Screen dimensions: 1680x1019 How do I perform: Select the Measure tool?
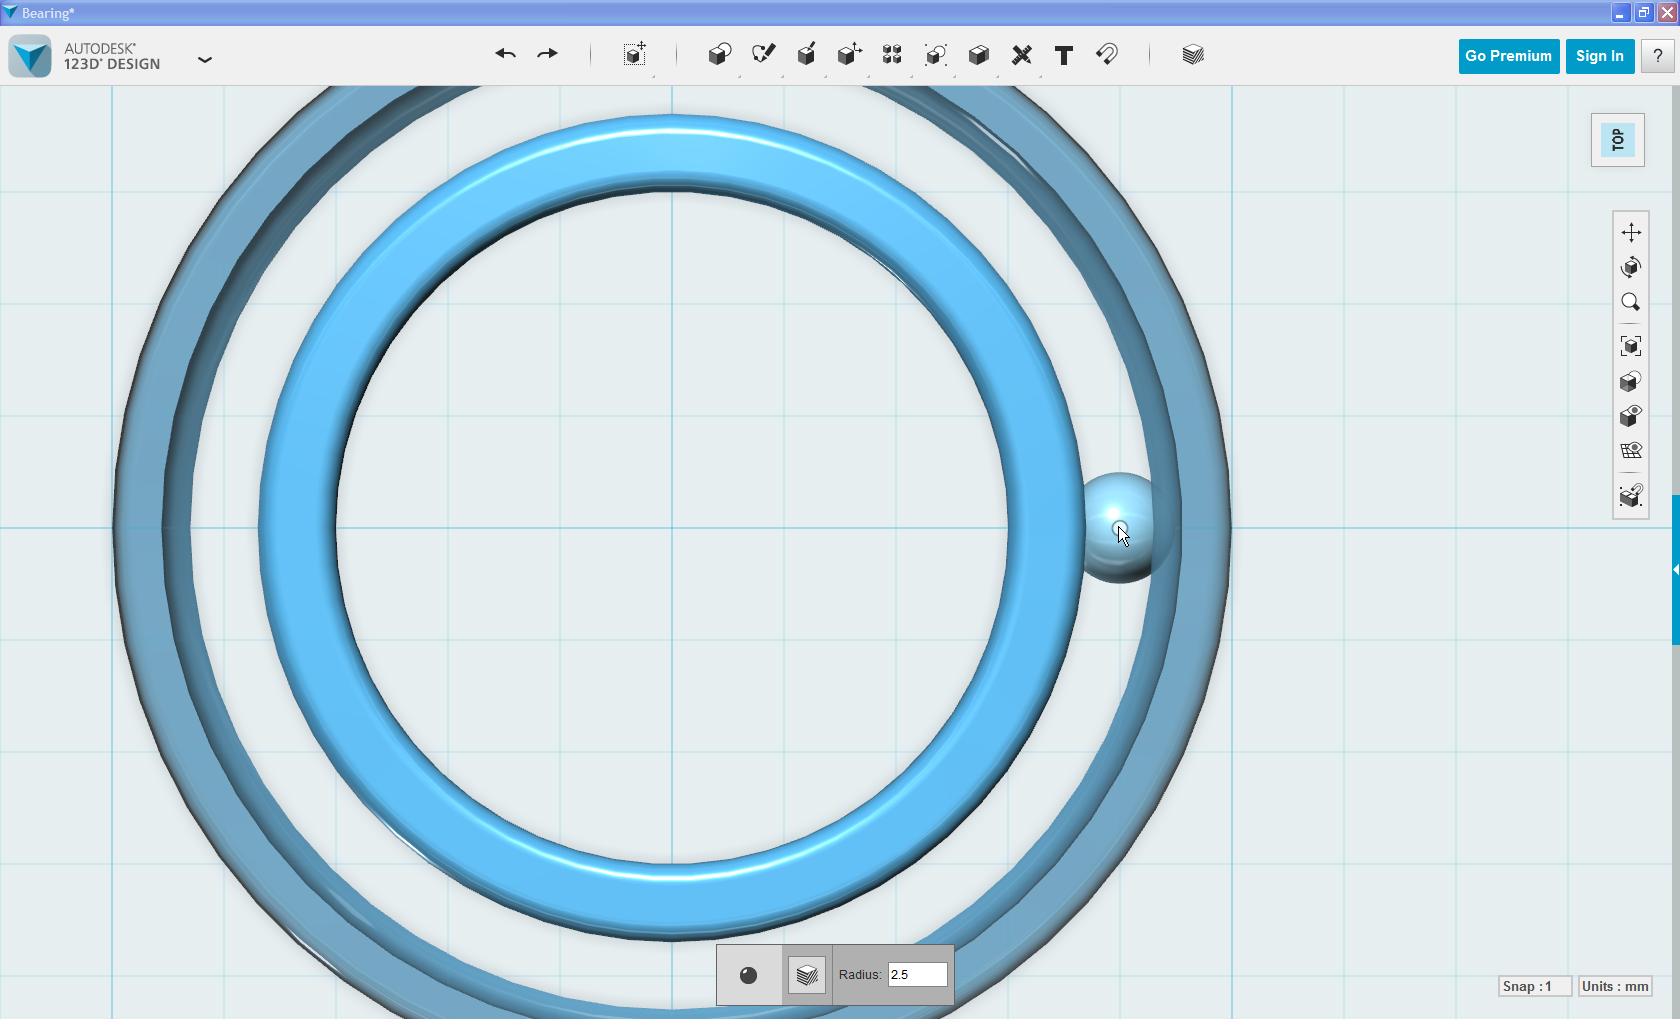pyautogui.click(x=1021, y=55)
